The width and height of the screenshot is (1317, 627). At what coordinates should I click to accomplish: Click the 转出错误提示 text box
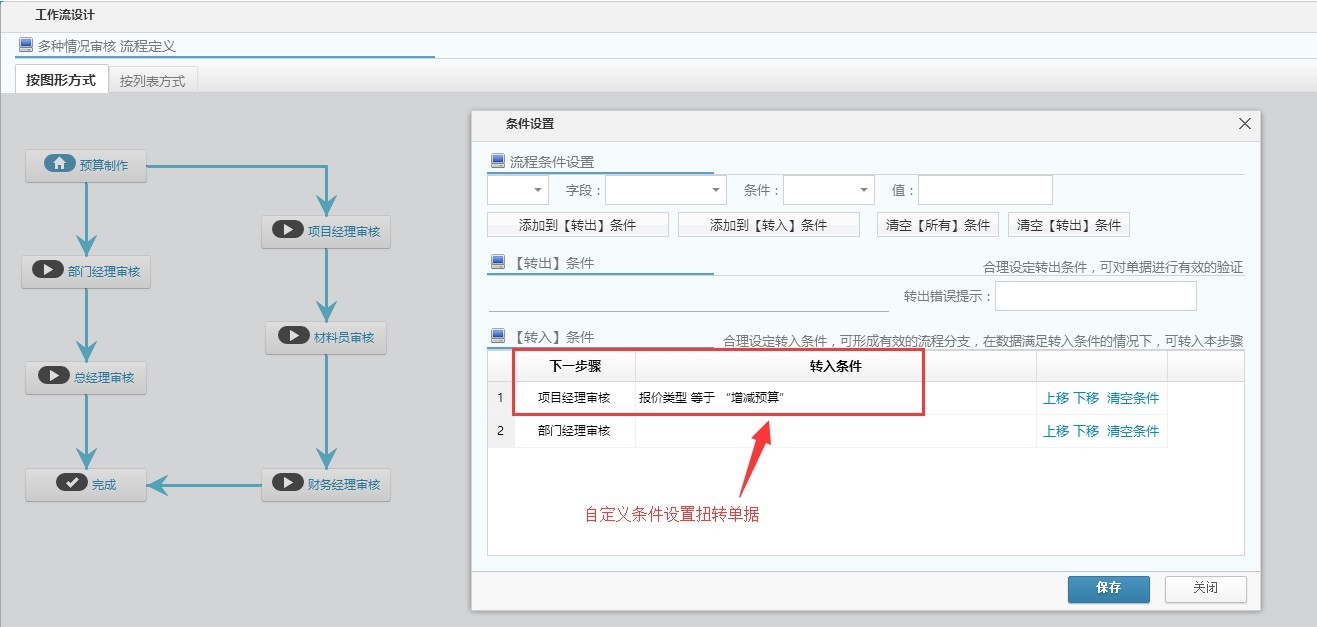(x=1095, y=296)
